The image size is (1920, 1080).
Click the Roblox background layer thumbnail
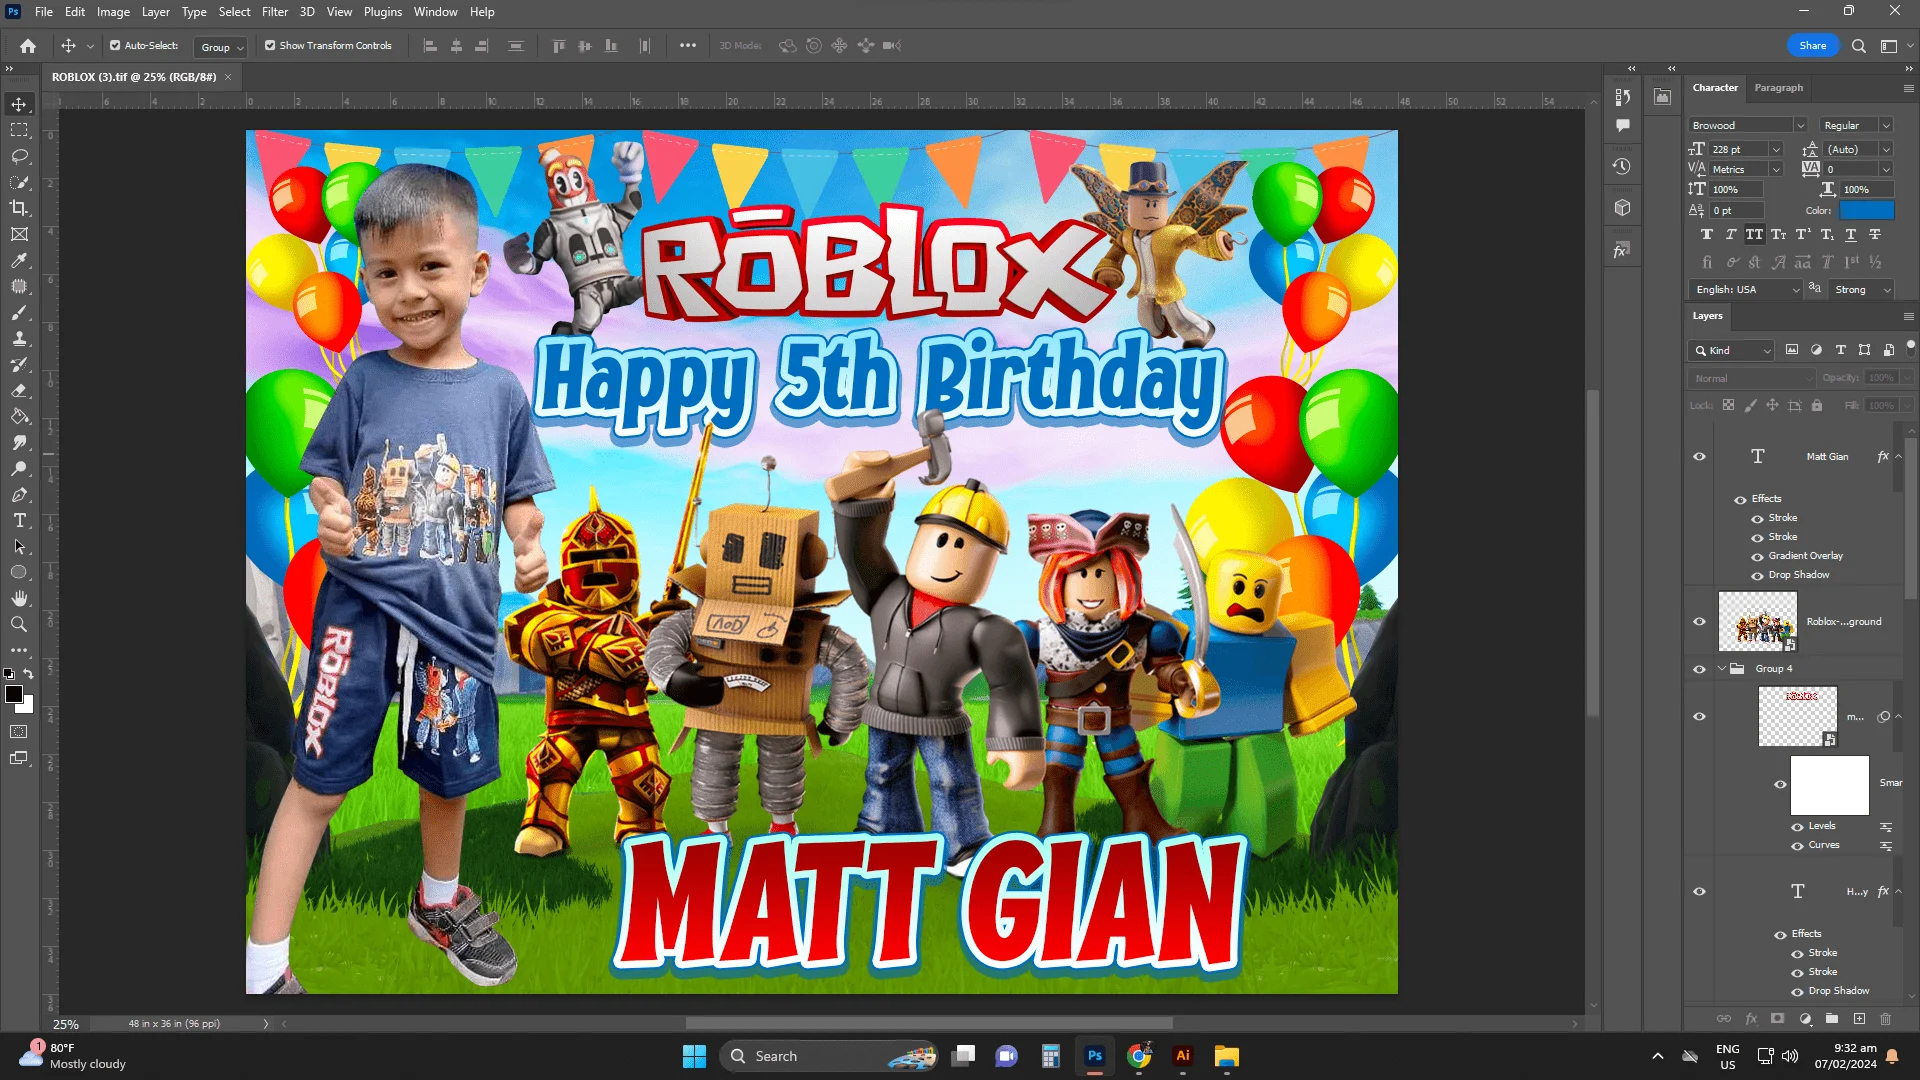pyautogui.click(x=1757, y=621)
